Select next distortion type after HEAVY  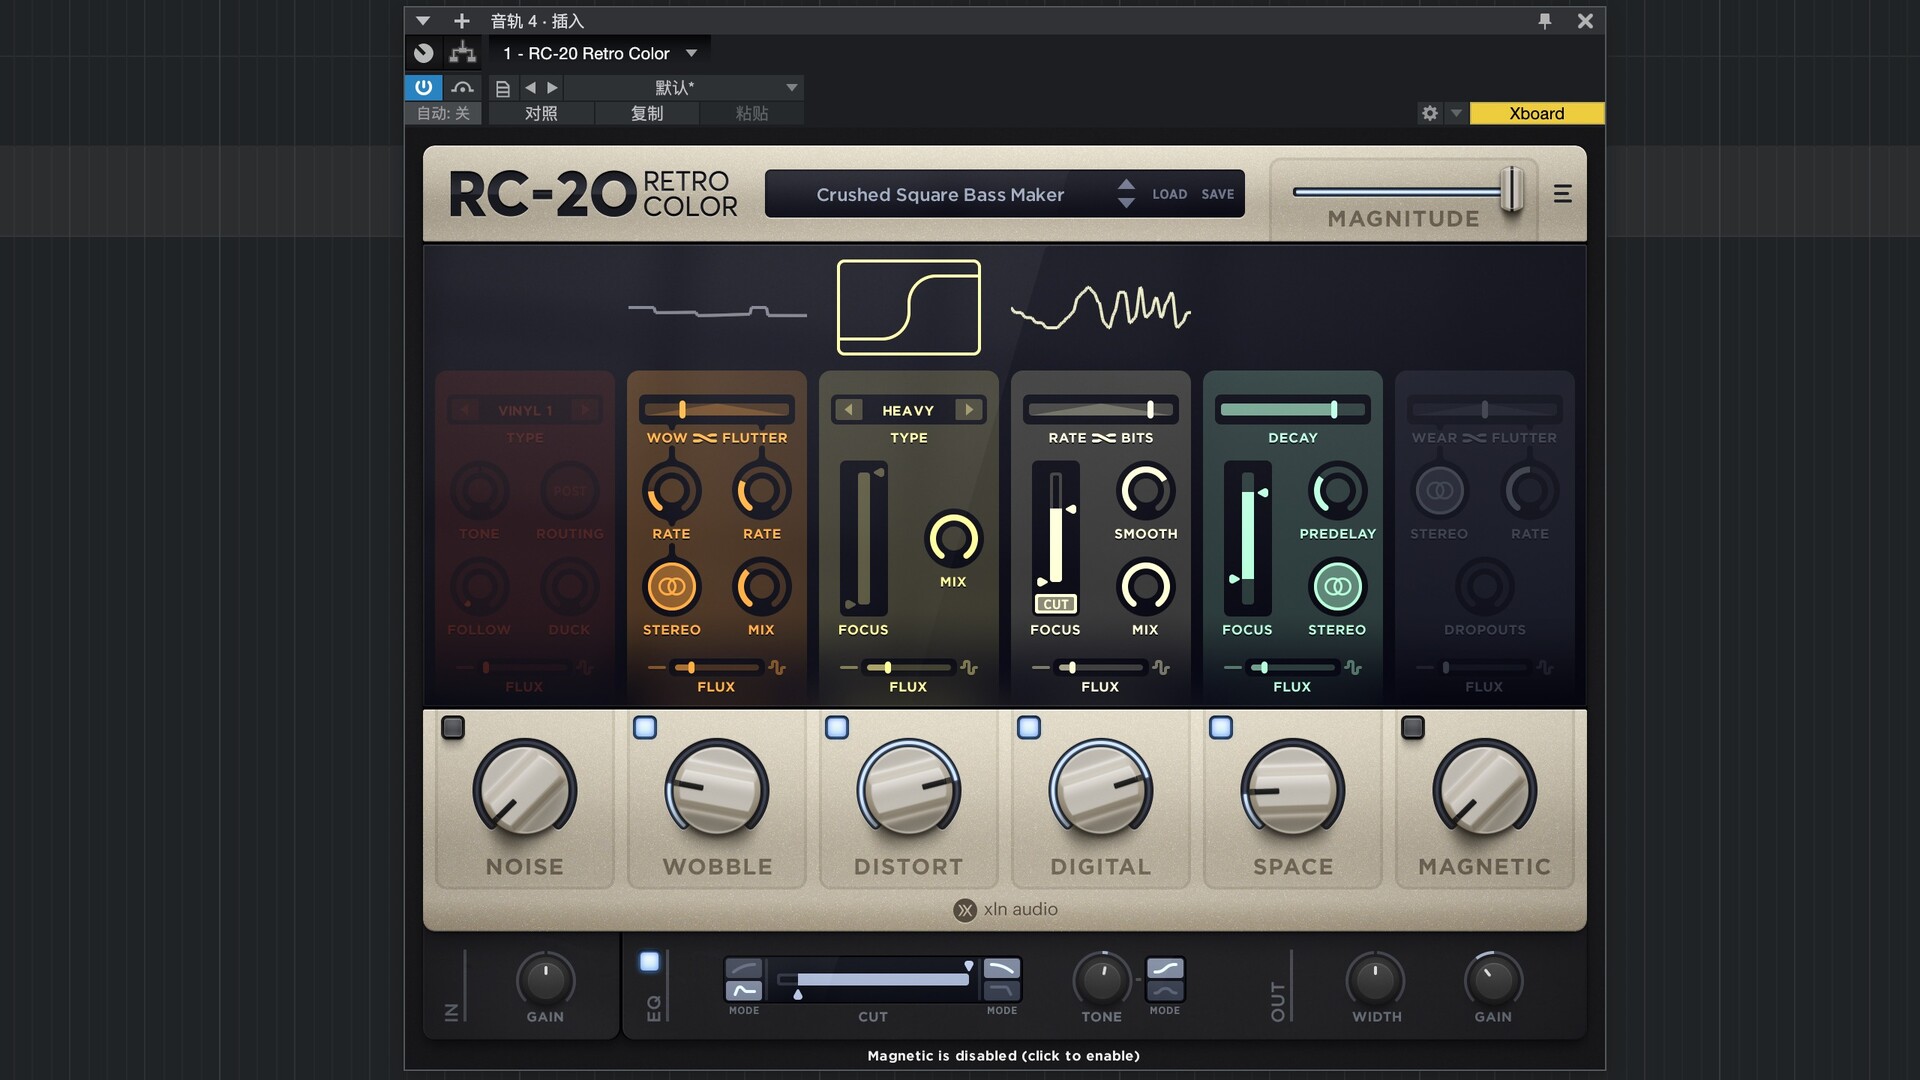pos(968,410)
